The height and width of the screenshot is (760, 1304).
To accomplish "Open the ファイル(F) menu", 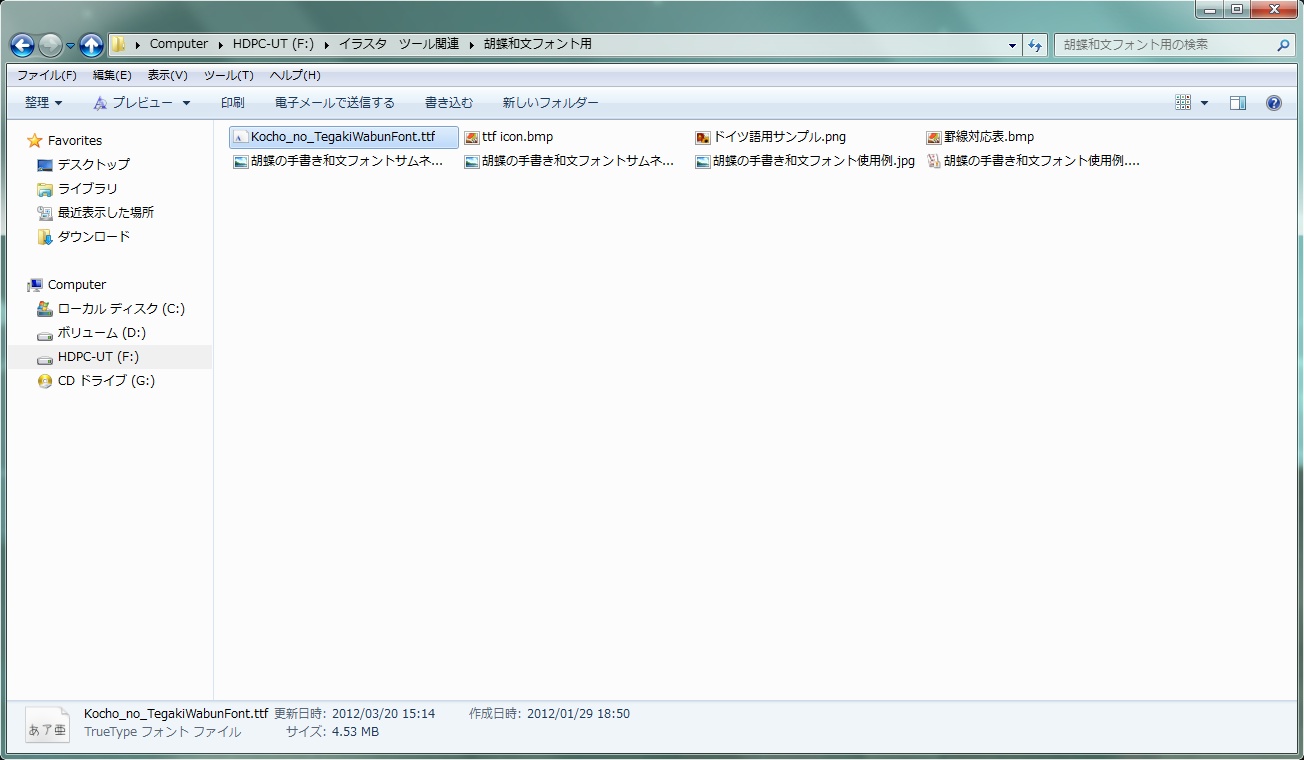I will coord(47,75).
